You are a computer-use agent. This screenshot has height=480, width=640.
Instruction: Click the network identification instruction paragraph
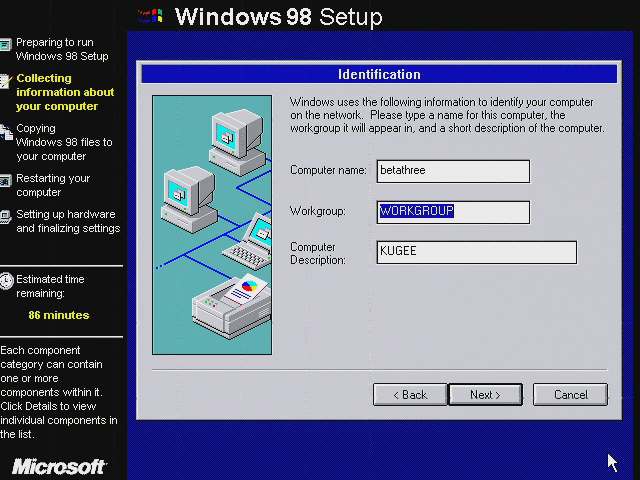tap(447, 115)
